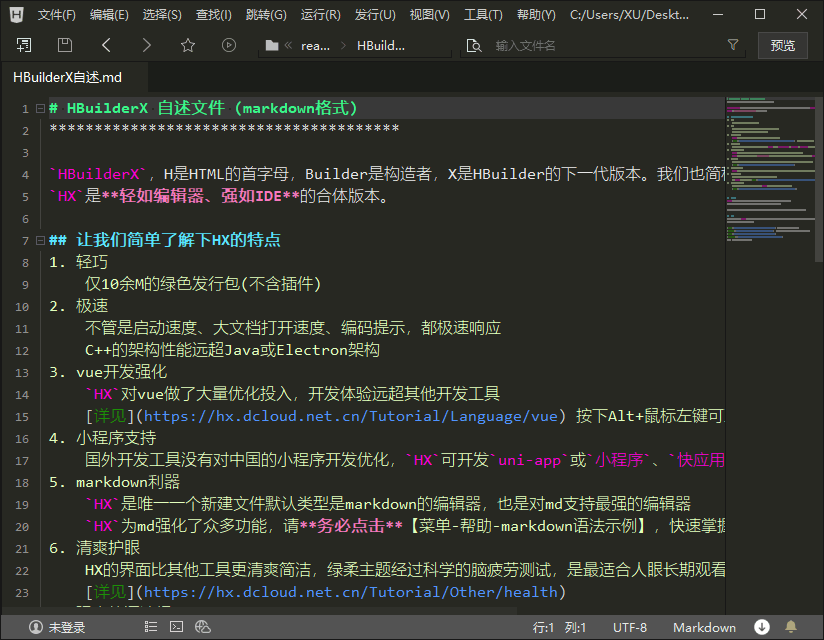
Task: Click the 列:1 column indicator
Action: point(575,627)
